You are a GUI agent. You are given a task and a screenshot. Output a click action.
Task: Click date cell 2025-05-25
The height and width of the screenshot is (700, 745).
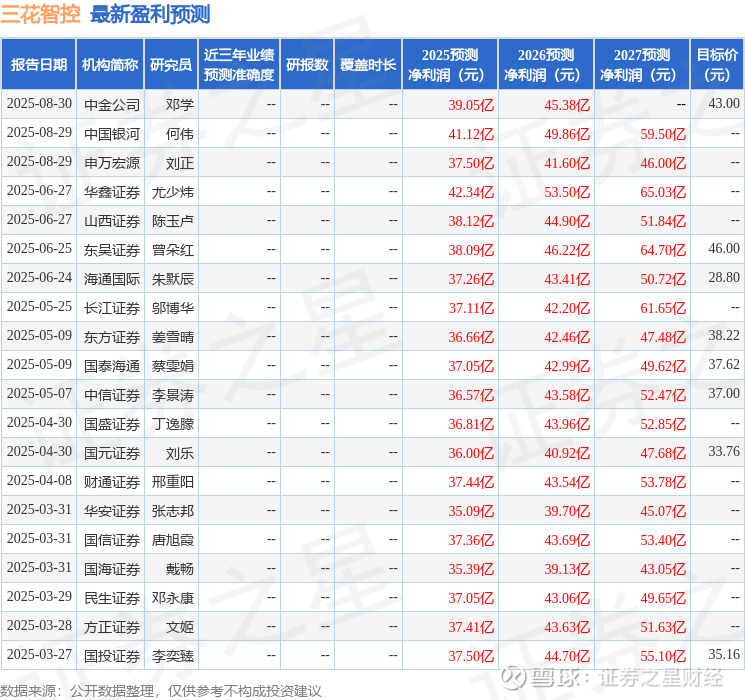tap(39, 306)
